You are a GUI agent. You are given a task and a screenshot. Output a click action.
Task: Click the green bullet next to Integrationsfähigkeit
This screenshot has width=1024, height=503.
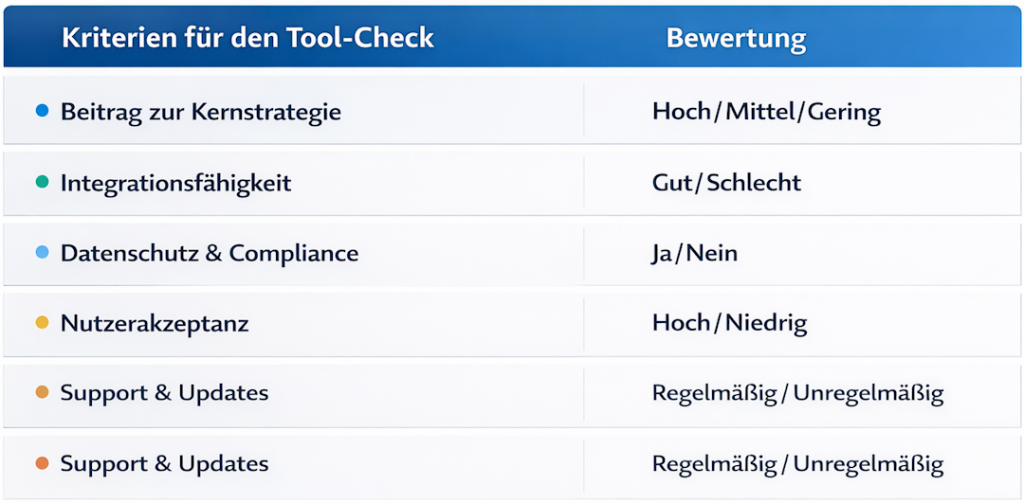pyautogui.click(x=42, y=183)
